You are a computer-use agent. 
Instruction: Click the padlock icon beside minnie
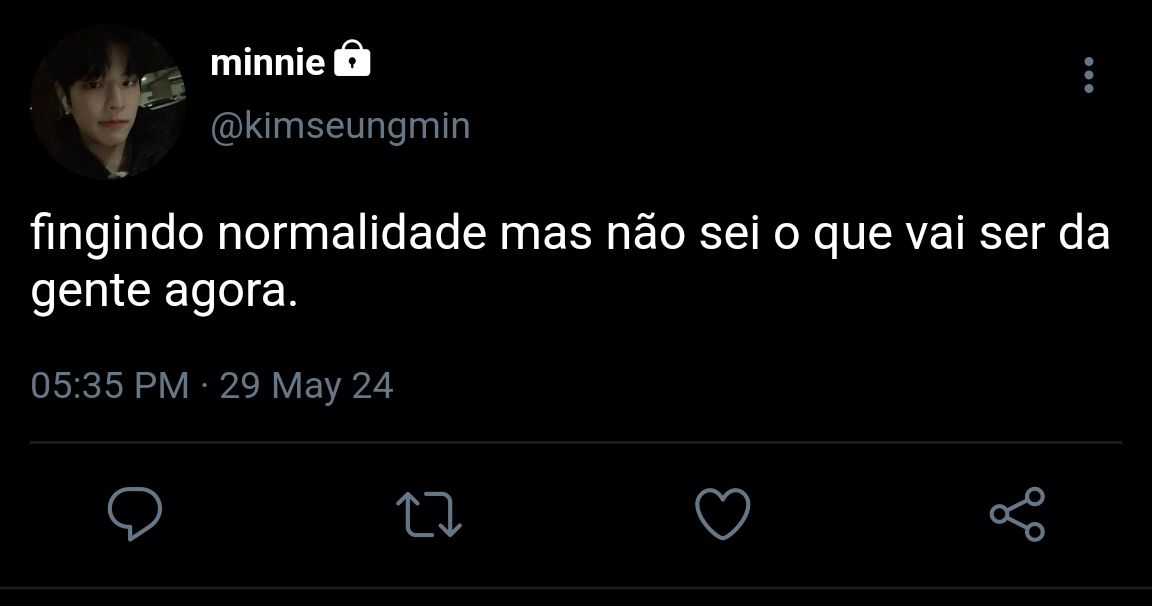pos(353,59)
